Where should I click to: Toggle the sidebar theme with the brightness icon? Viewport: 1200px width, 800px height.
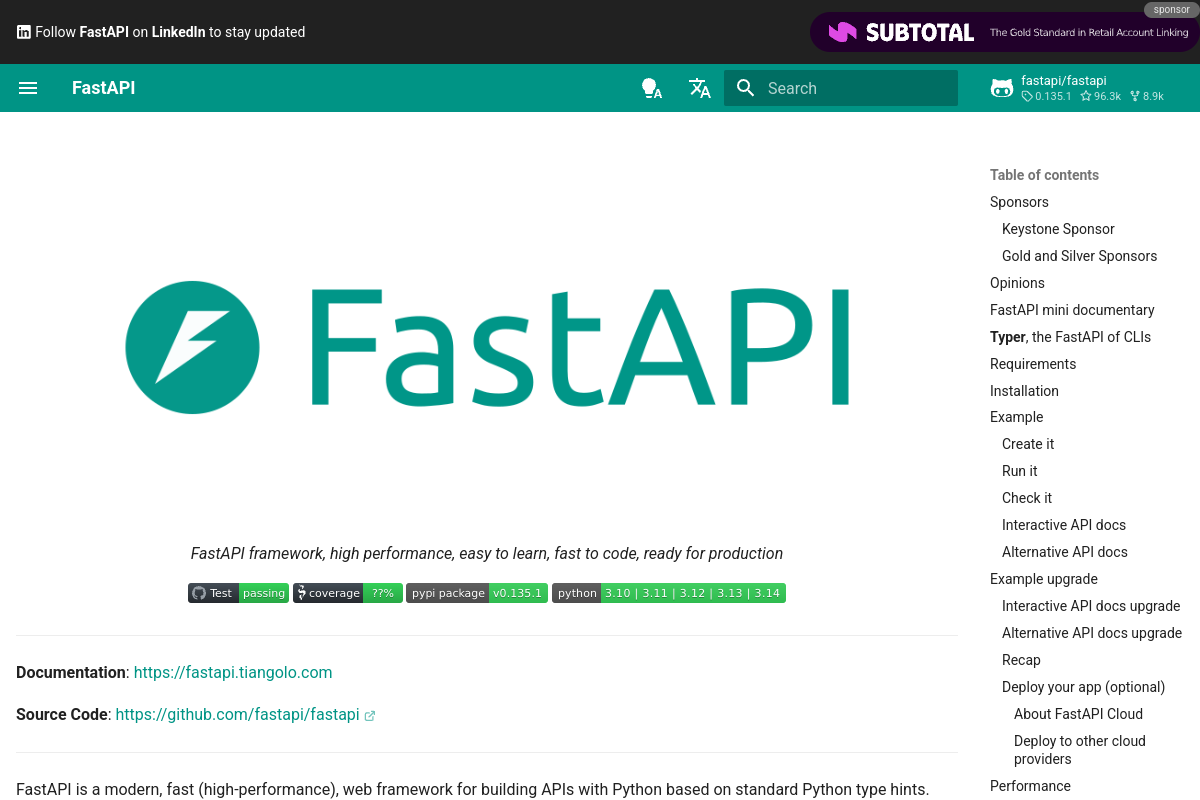point(652,88)
